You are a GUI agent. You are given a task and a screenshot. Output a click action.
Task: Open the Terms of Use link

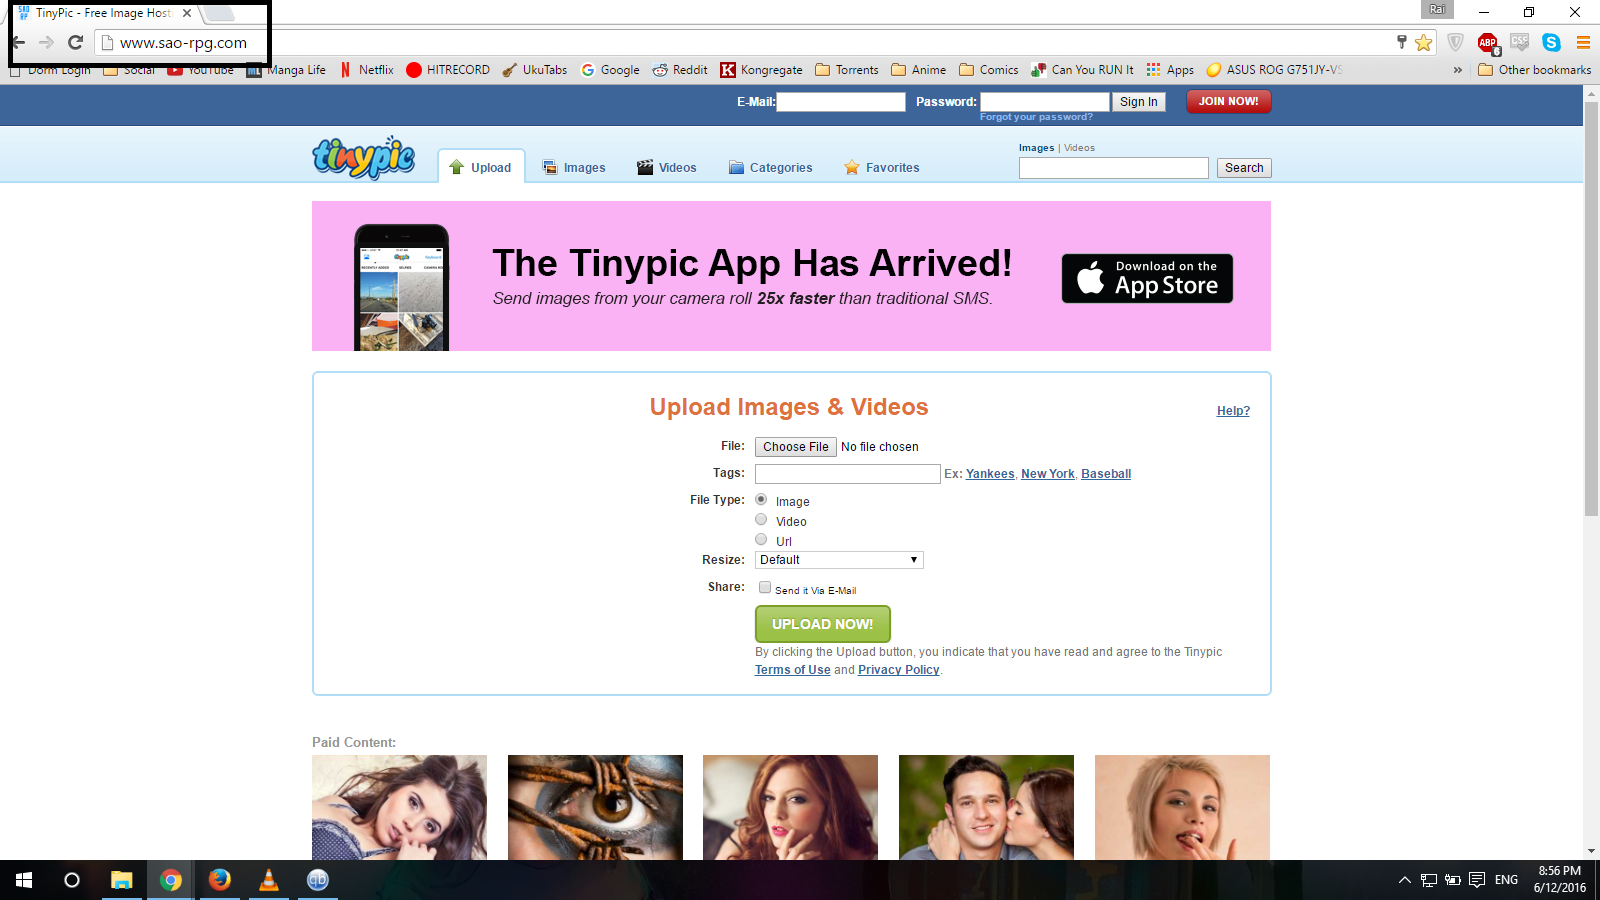click(x=793, y=670)
